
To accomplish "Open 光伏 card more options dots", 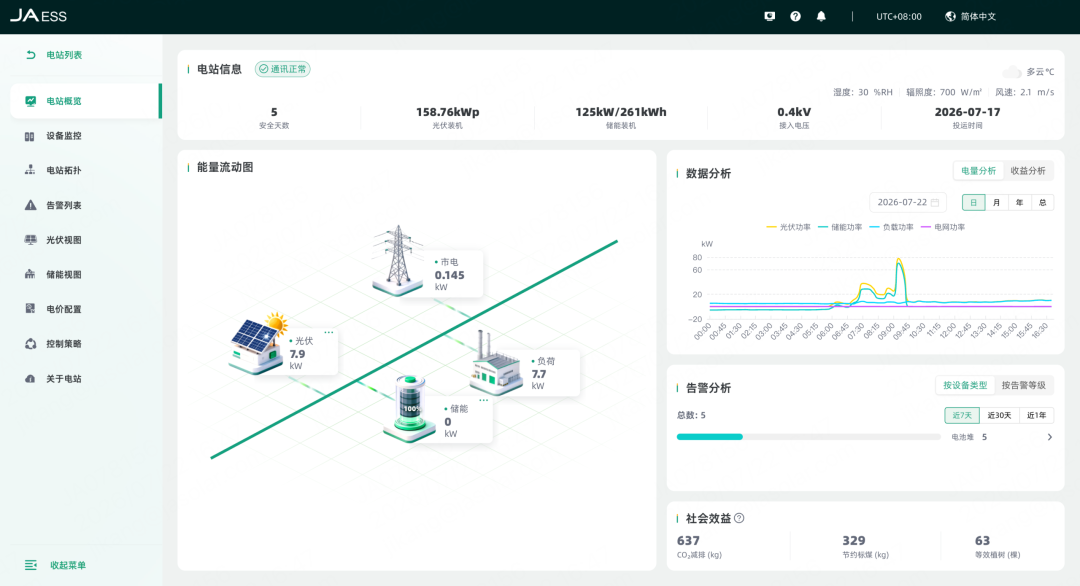I will [329, 333].
